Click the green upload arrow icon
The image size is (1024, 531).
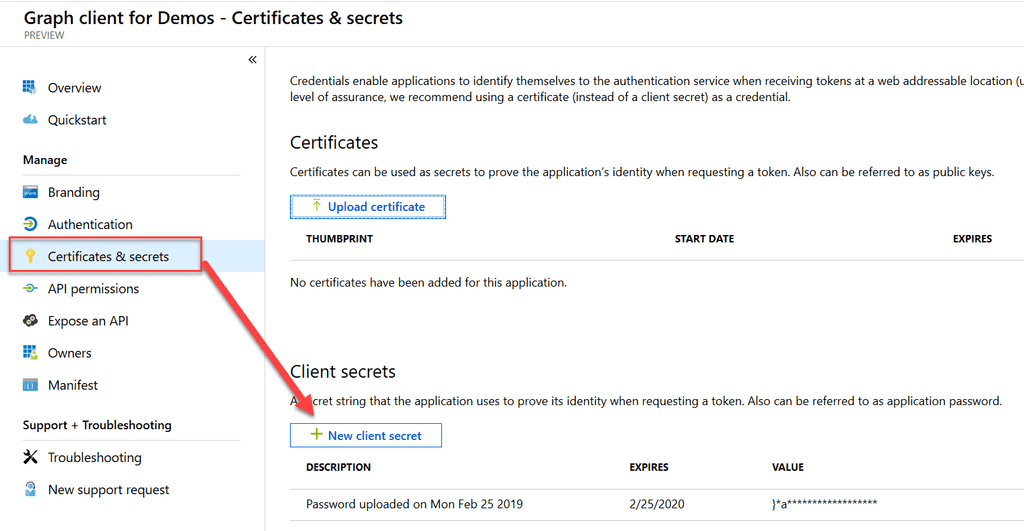(x=316, y=206)
